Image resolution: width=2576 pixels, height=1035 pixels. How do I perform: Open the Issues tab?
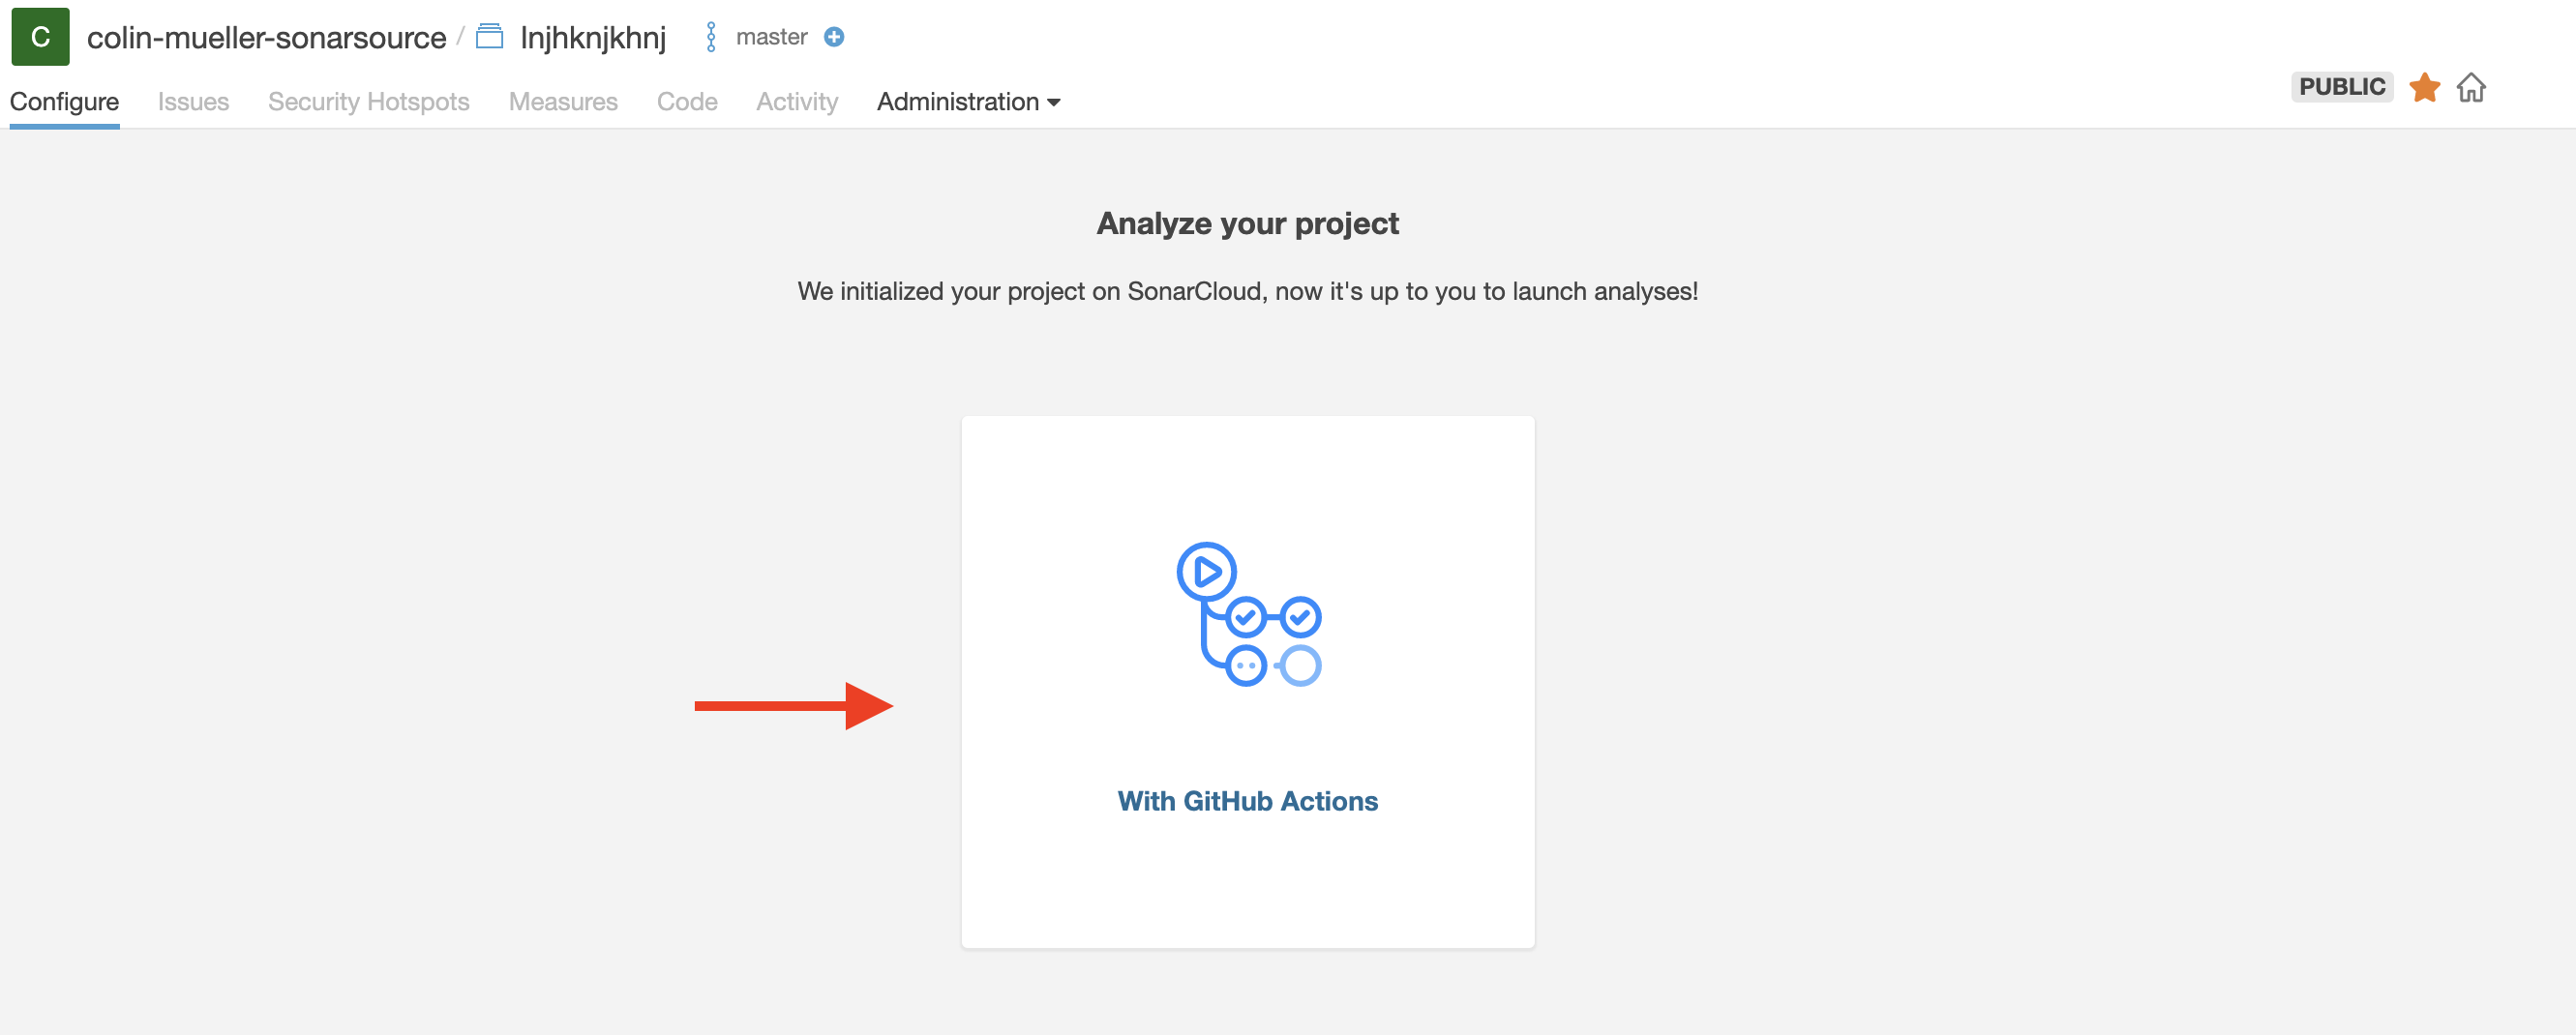(x=193, y=102)
